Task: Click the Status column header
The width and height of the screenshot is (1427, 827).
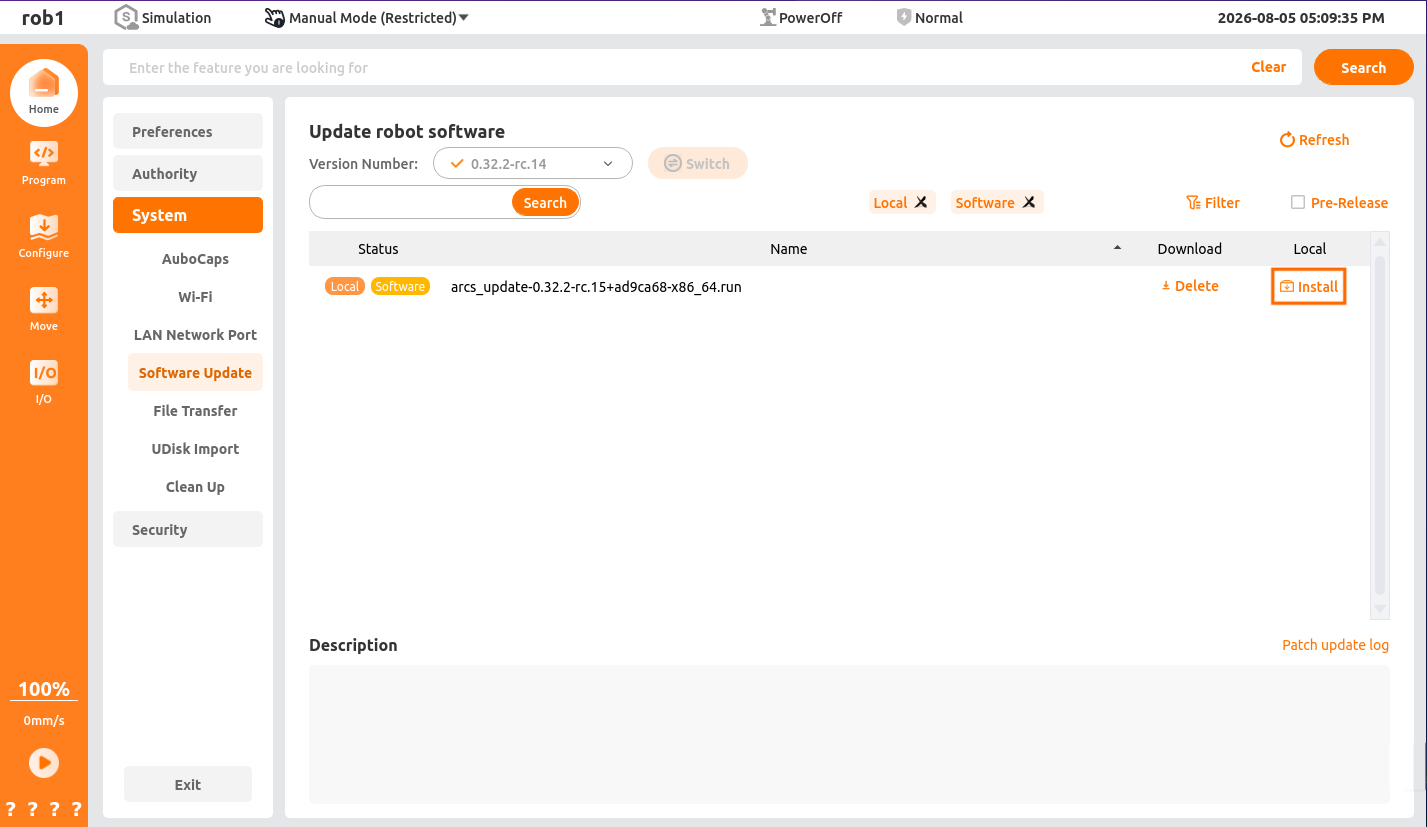Action: [x=378, y=249]
